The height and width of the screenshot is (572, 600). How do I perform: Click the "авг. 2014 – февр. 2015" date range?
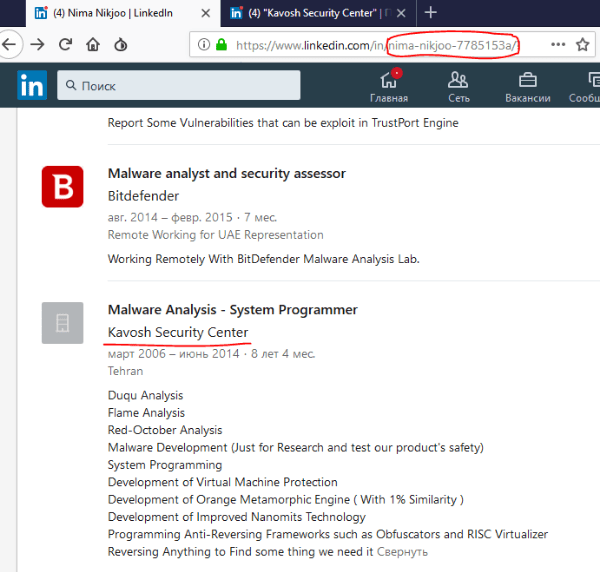pyautogui.click(x=170, y=218)
